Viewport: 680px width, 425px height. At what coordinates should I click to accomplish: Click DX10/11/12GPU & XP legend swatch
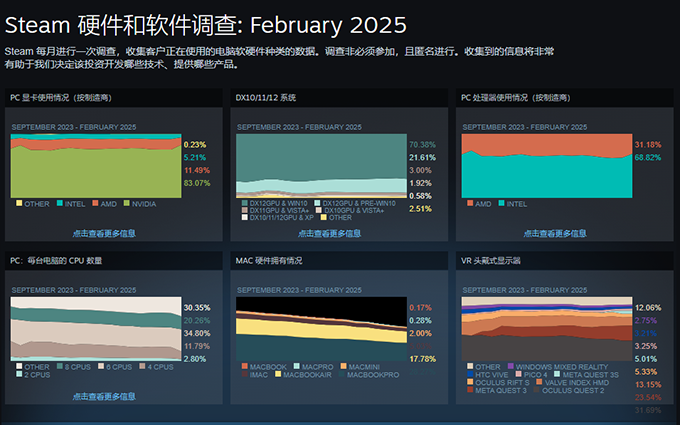click(x=245, y=217)
